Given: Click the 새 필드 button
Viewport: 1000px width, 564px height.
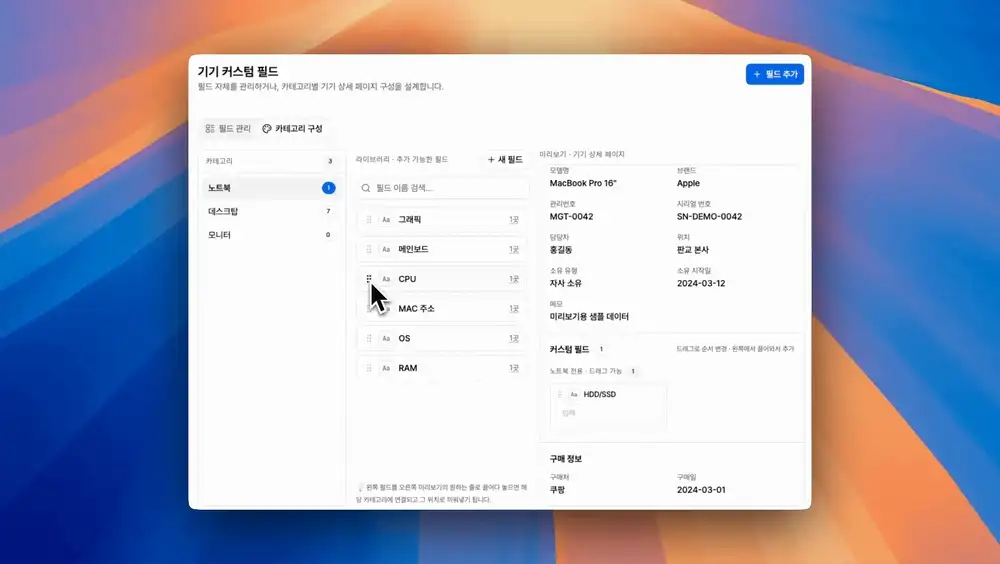Looking at the screenshot, I should tap(505, 160).
